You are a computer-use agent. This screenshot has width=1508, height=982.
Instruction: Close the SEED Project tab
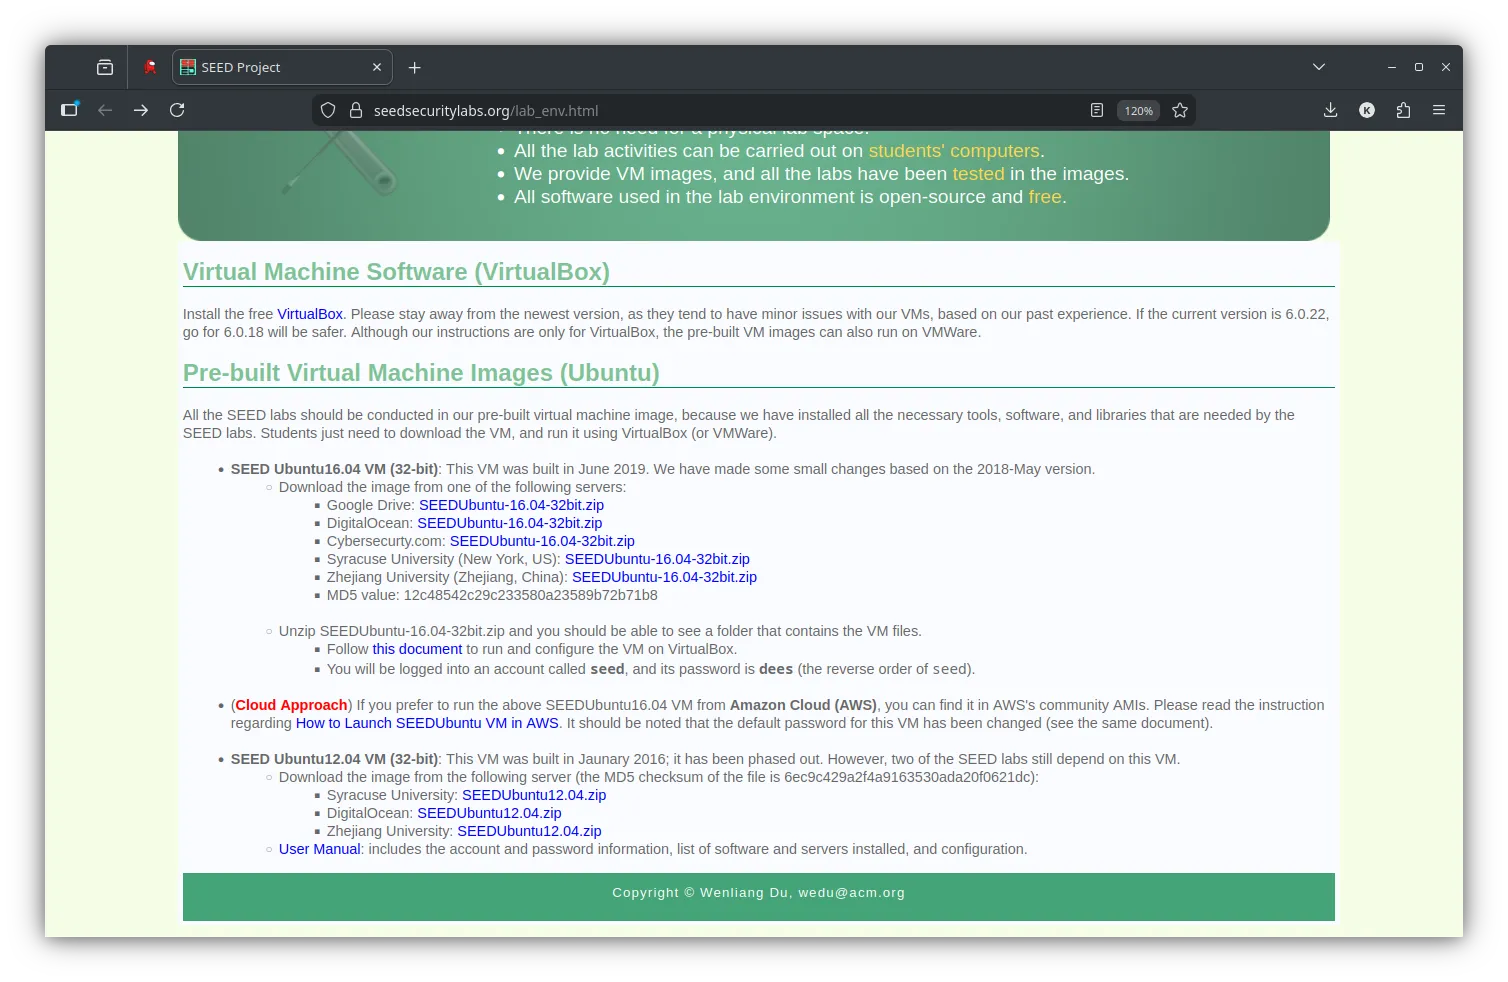point(377,67)
